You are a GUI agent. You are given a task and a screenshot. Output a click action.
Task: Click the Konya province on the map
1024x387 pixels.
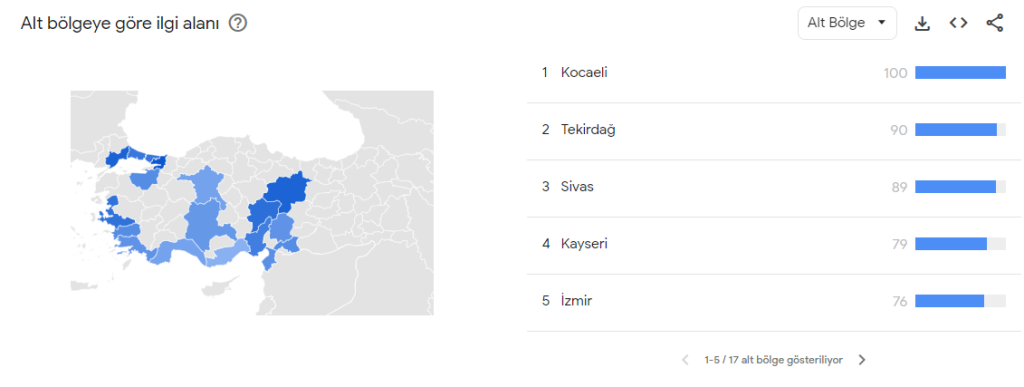[208, 224]
